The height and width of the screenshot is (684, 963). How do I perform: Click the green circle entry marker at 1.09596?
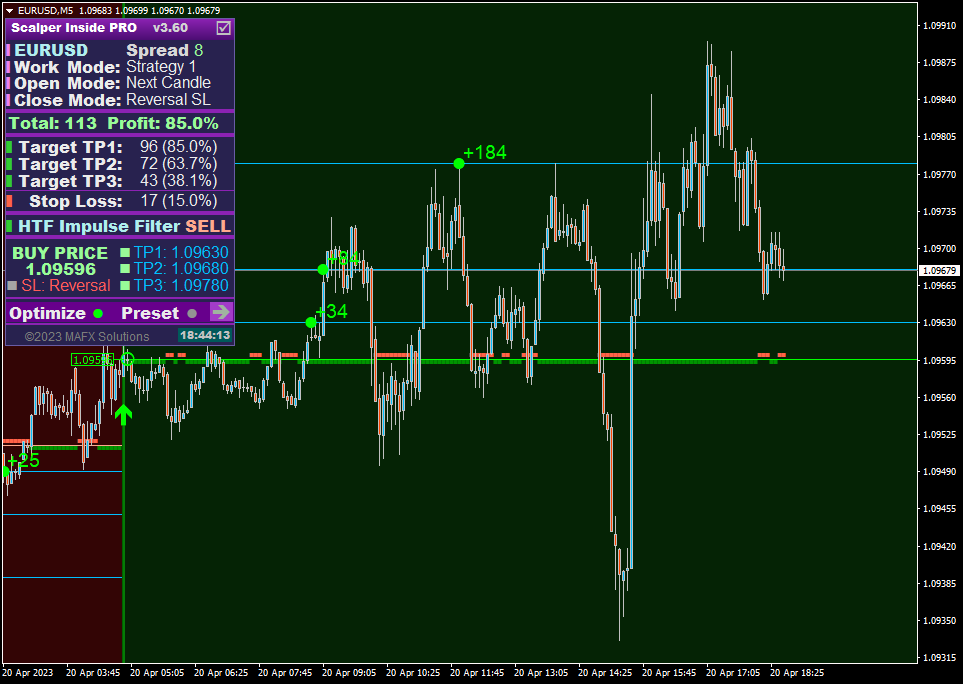click(x=127, y=359)
